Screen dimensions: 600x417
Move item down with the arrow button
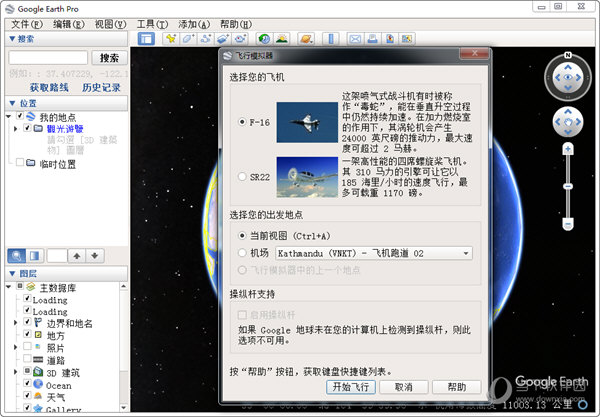pyautogui.click(x=95, y=256)
